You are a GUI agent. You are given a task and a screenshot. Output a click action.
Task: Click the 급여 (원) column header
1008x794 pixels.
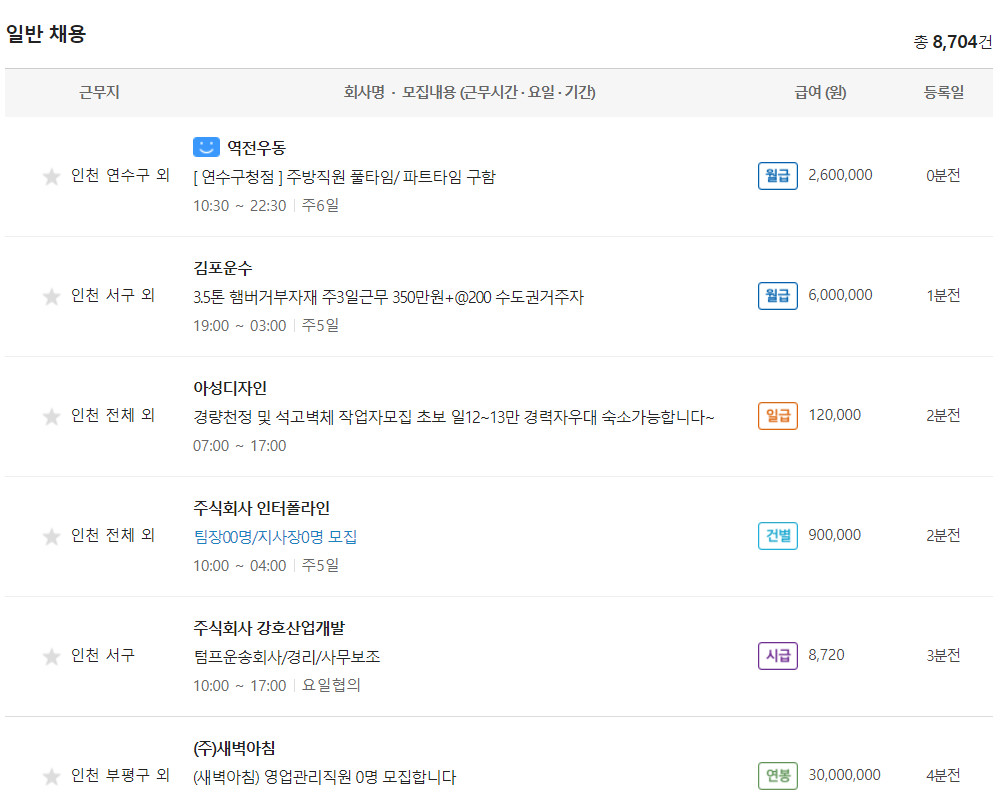tap(820, 93)
